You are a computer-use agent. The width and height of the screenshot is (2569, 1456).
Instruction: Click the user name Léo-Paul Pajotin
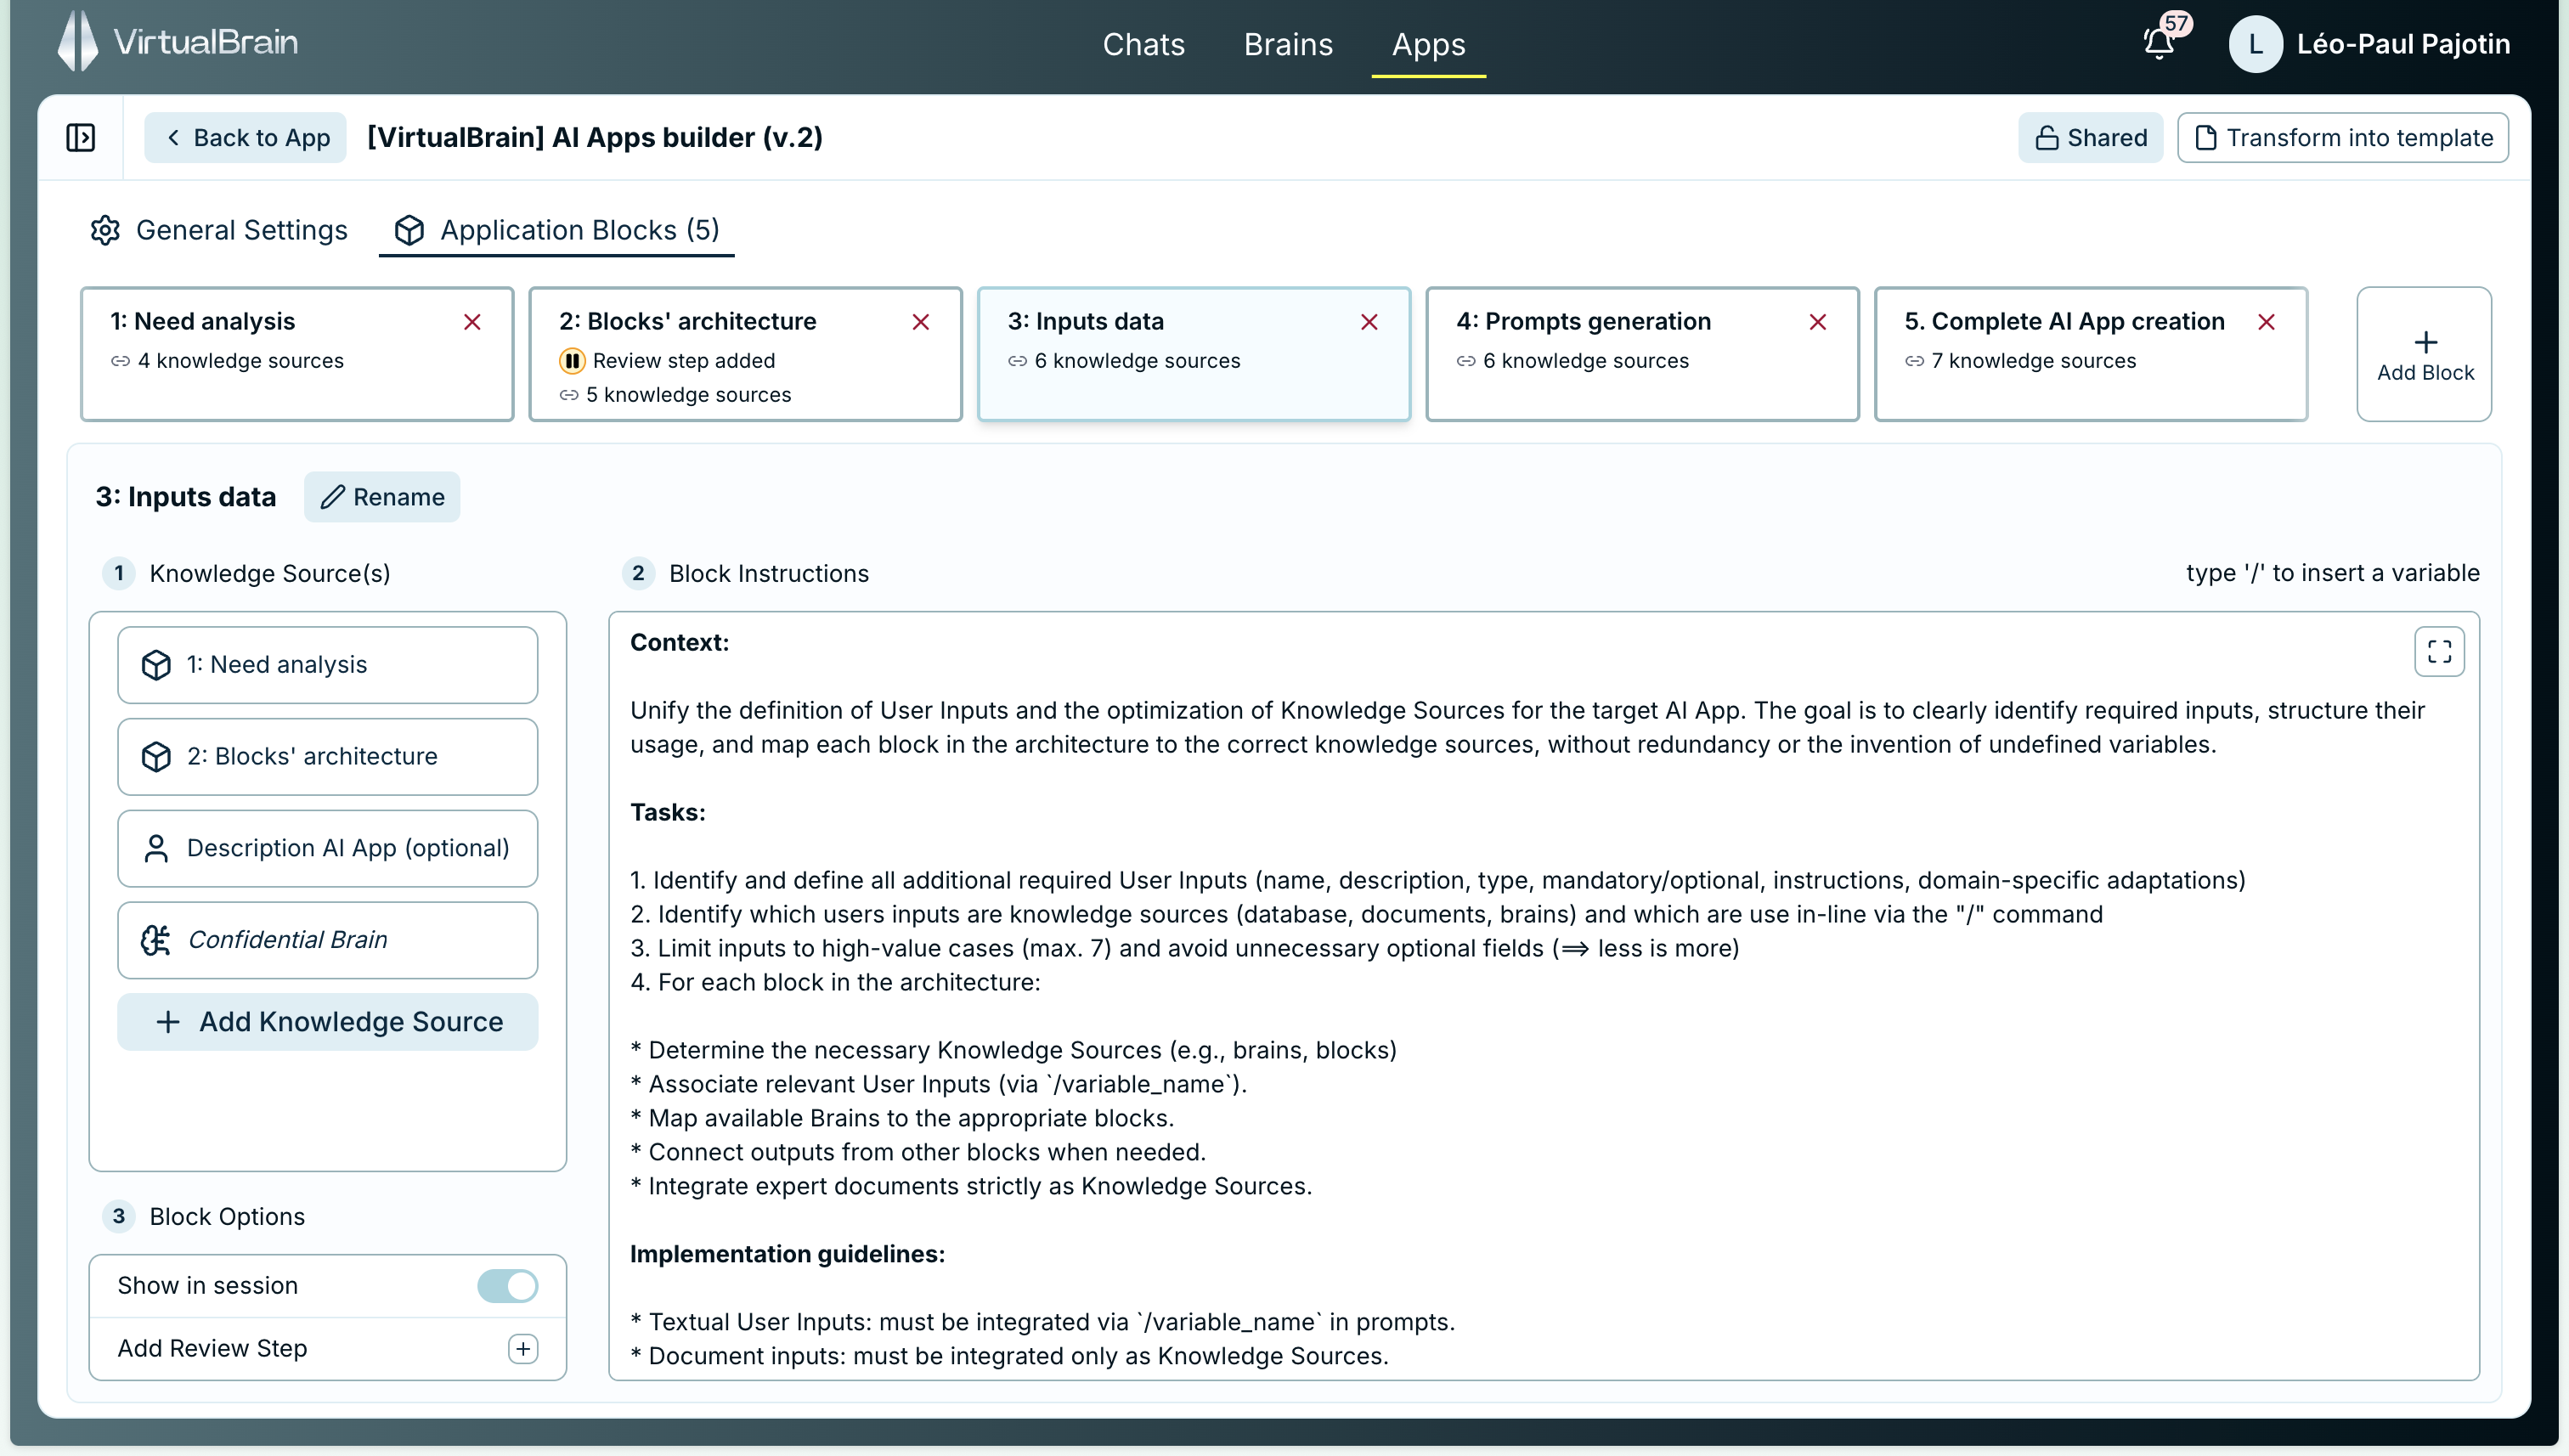[2403, 44]
